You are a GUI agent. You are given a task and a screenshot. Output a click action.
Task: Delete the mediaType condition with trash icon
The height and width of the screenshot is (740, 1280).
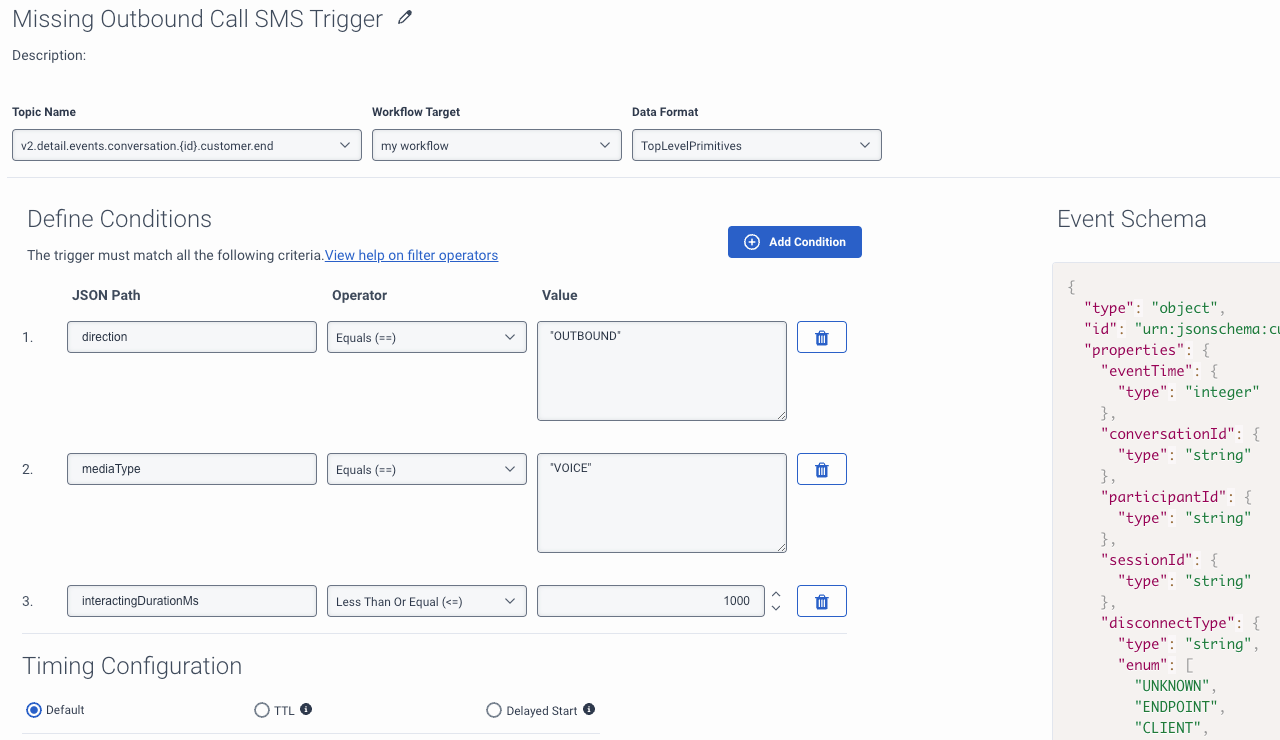click(x=821, y=470)
